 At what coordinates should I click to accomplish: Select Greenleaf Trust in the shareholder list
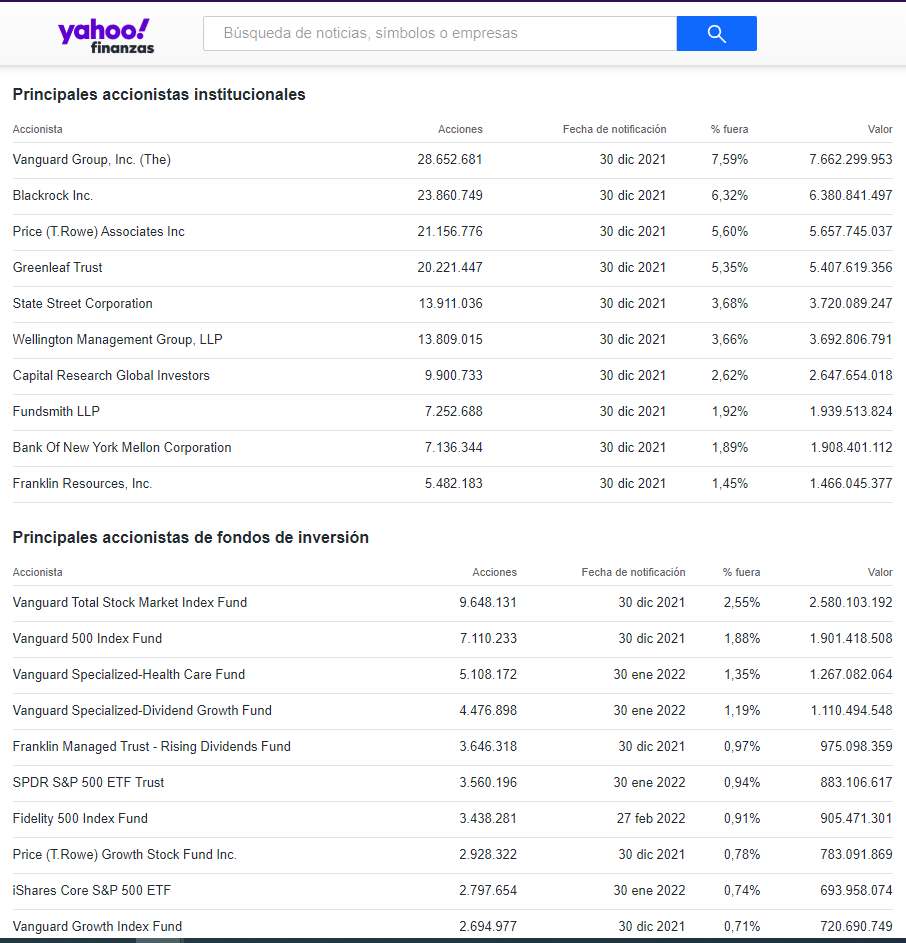pyautogui.click(x=58, y=268)
